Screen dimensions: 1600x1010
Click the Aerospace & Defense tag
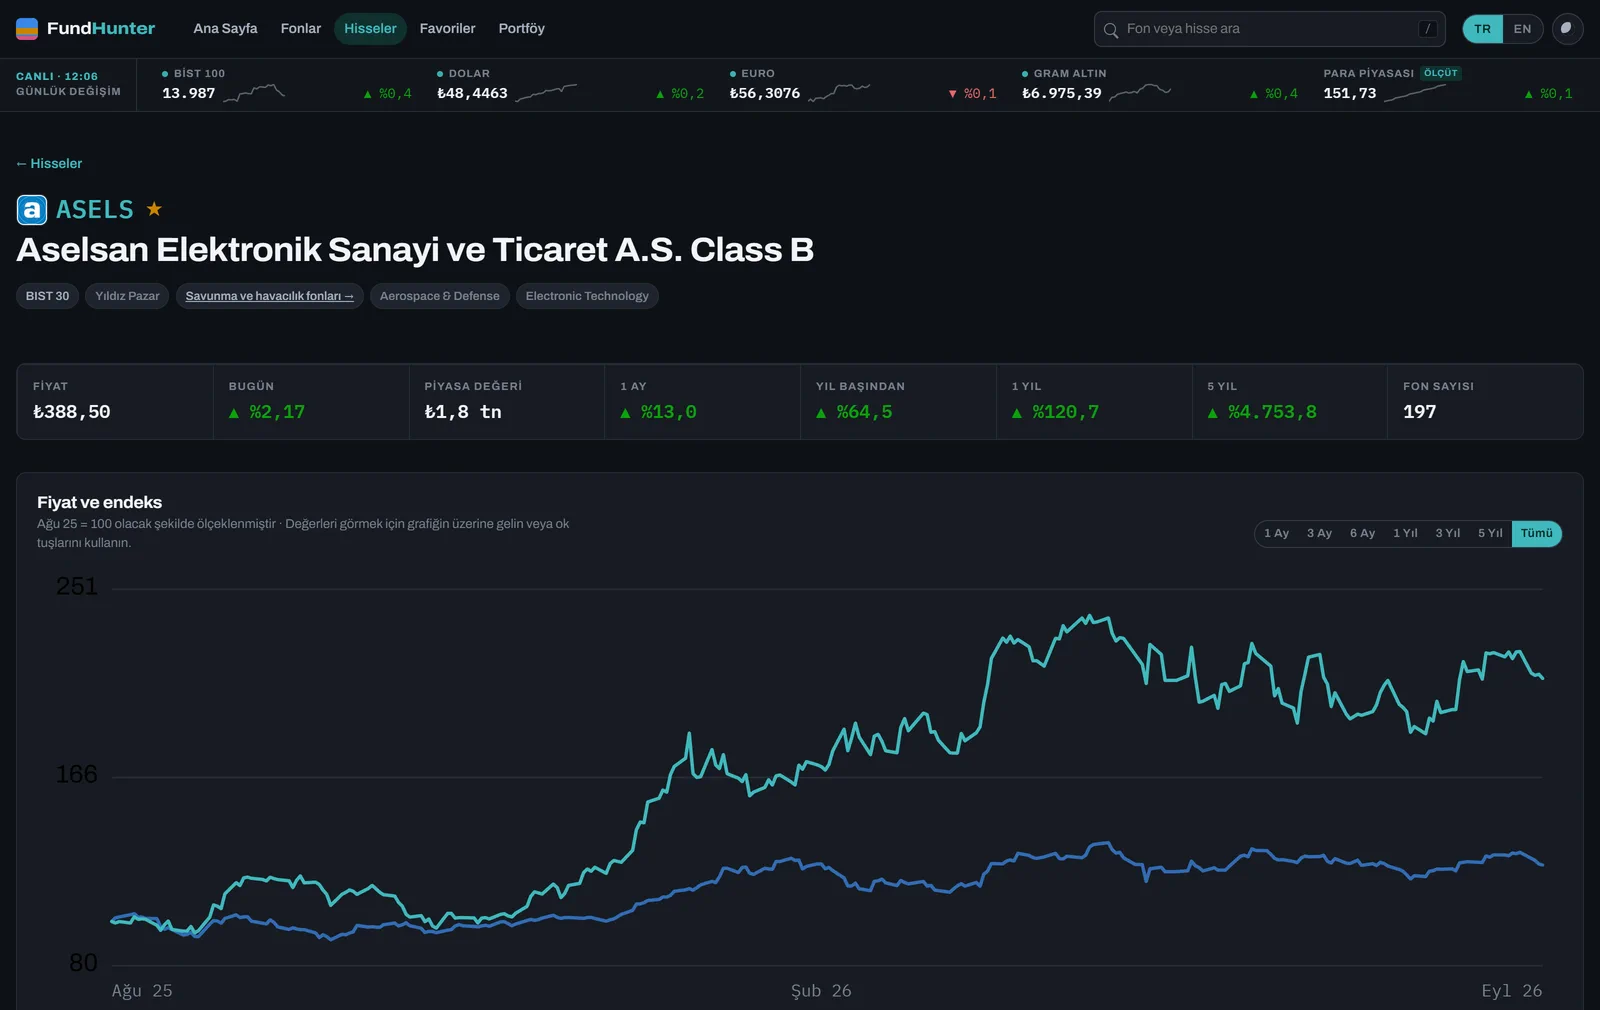point(440,296)
